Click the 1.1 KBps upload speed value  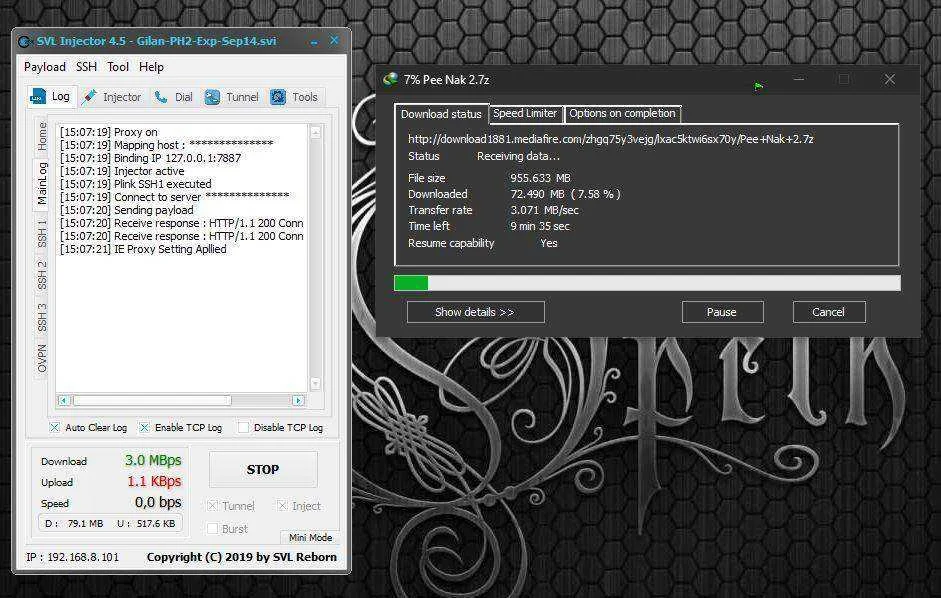(154, 482)
